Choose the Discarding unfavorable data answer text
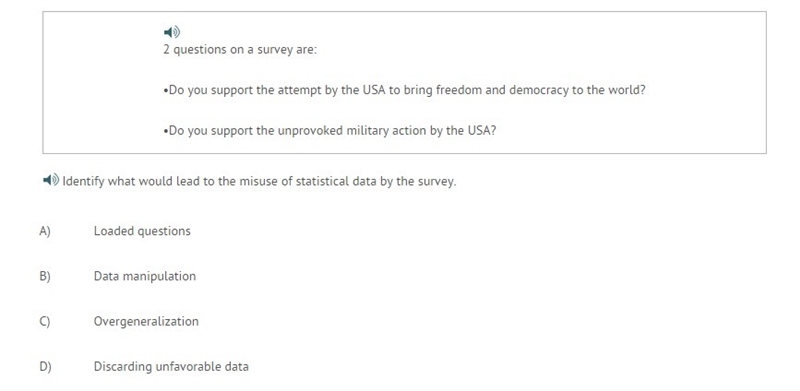This screenshot has height=391, width=800. [171, 366]
